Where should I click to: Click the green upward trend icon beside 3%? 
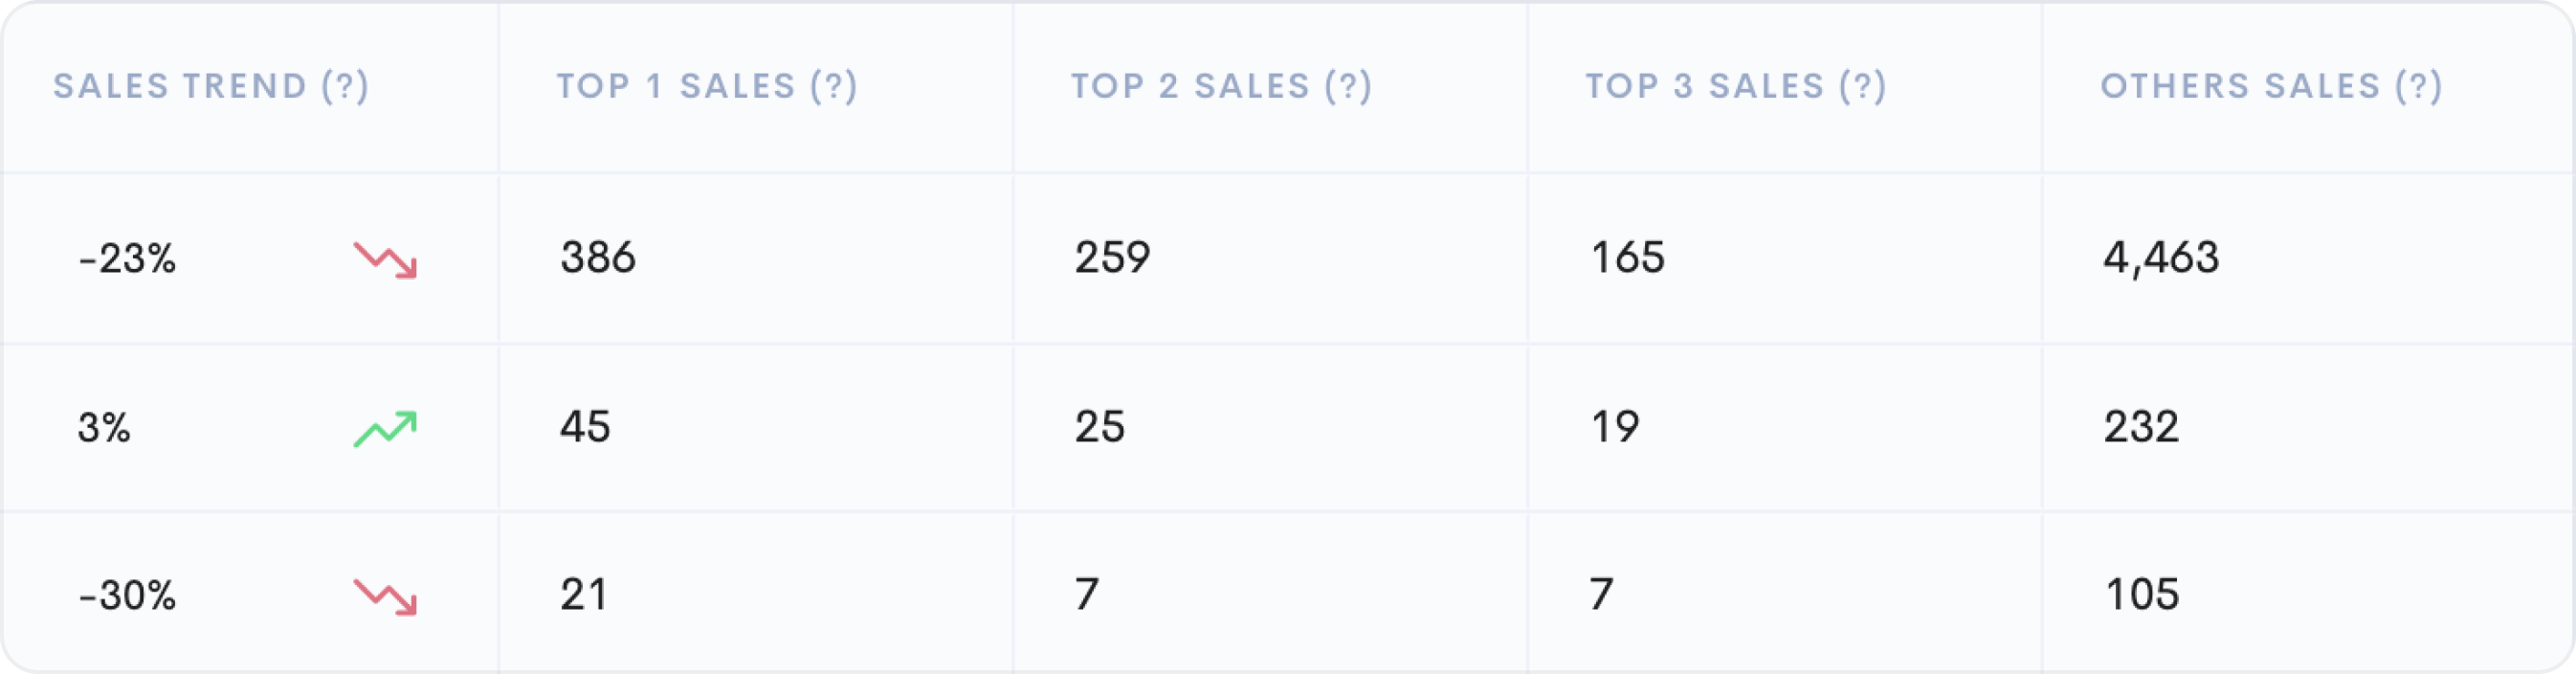click(x=385, y=429)
